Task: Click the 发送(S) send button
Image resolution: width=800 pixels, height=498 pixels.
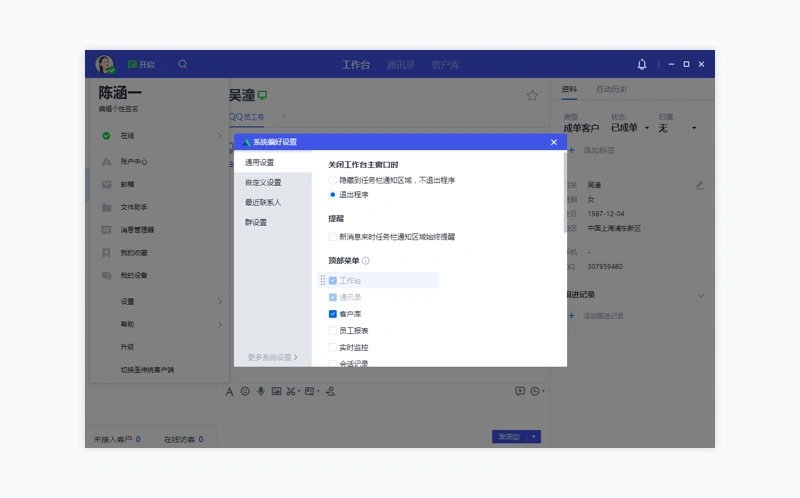Action: coord(510,437)
